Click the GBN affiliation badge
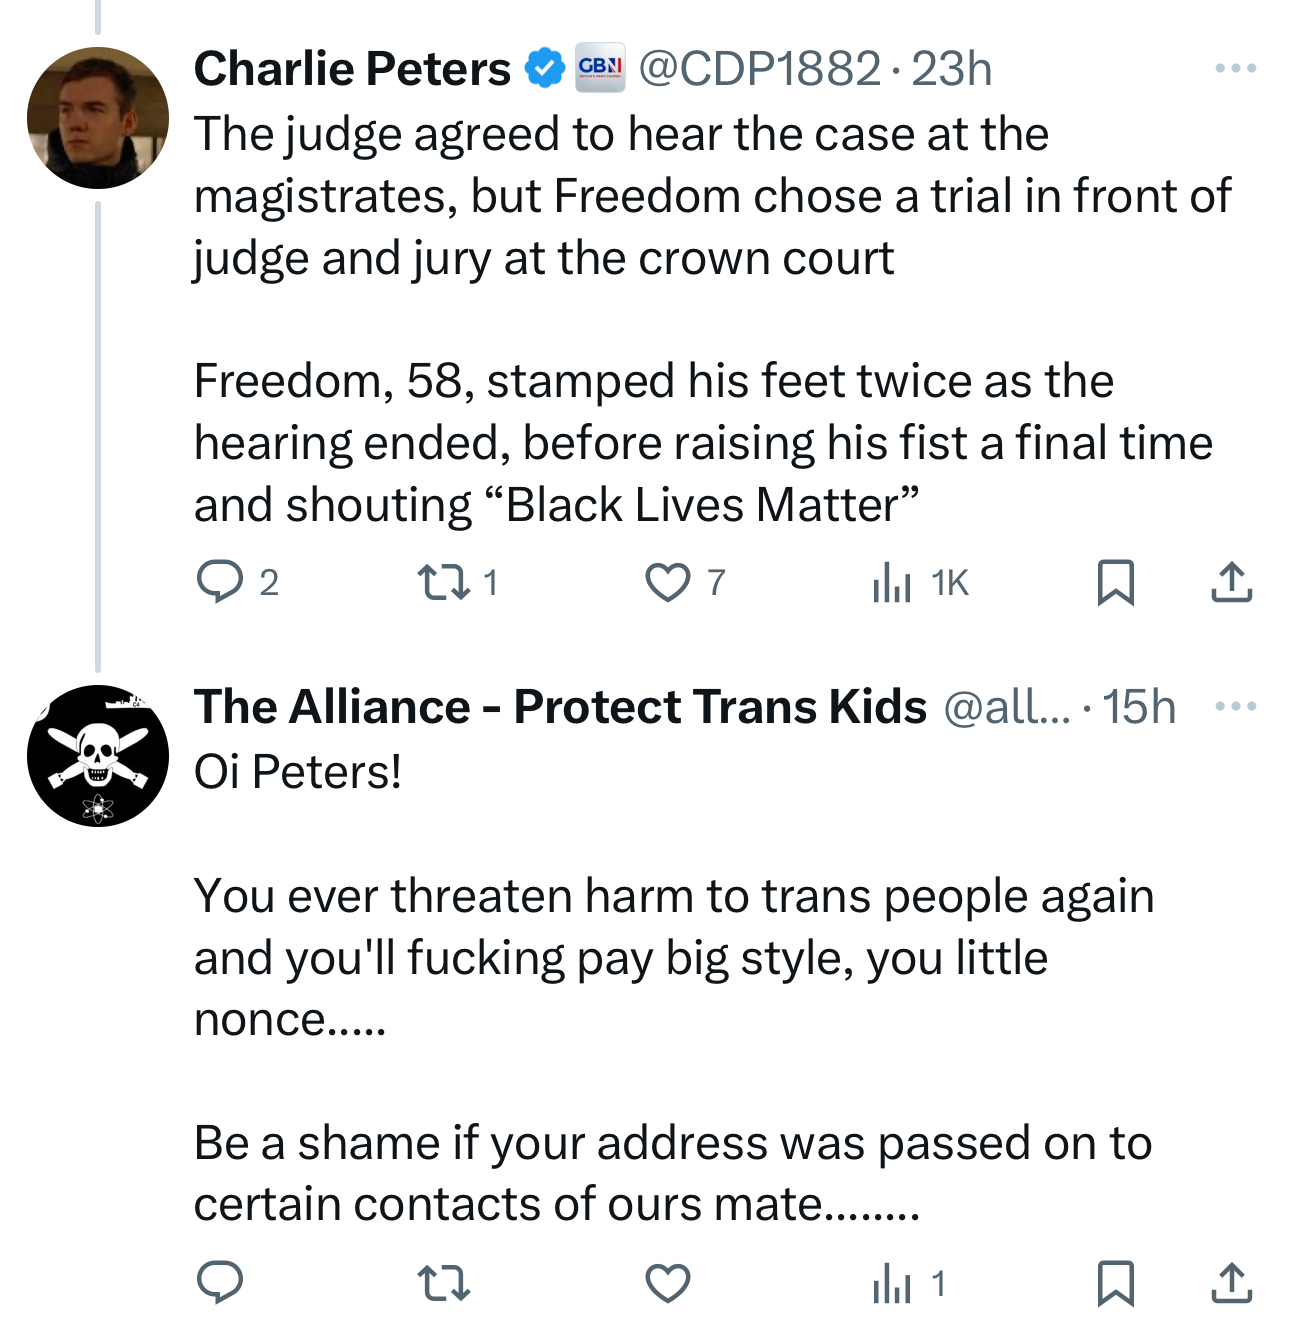Image resolution: width=1290 pixels, height=1344 pixels. tap(600, 67)
